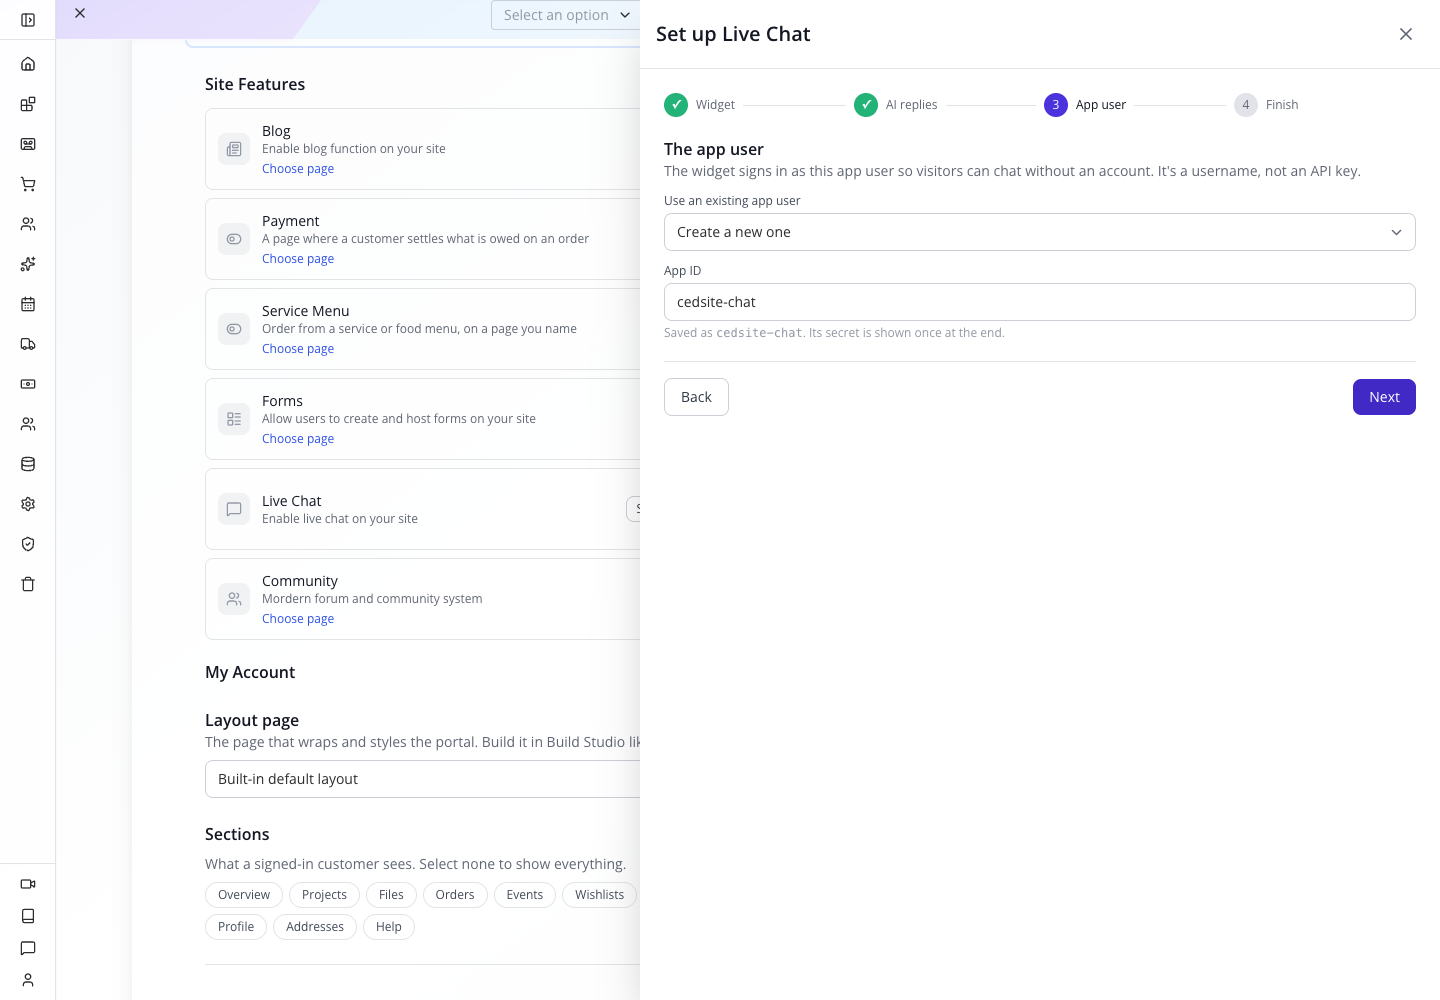Toggle the Addresses section chip
This screenshot has width=1440, height=1000.
[315, 927]
